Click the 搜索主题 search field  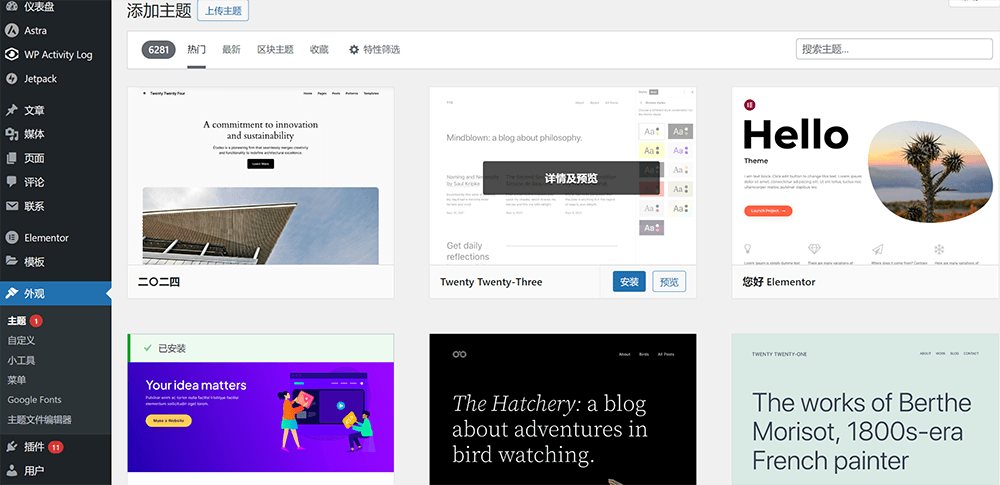894,49
